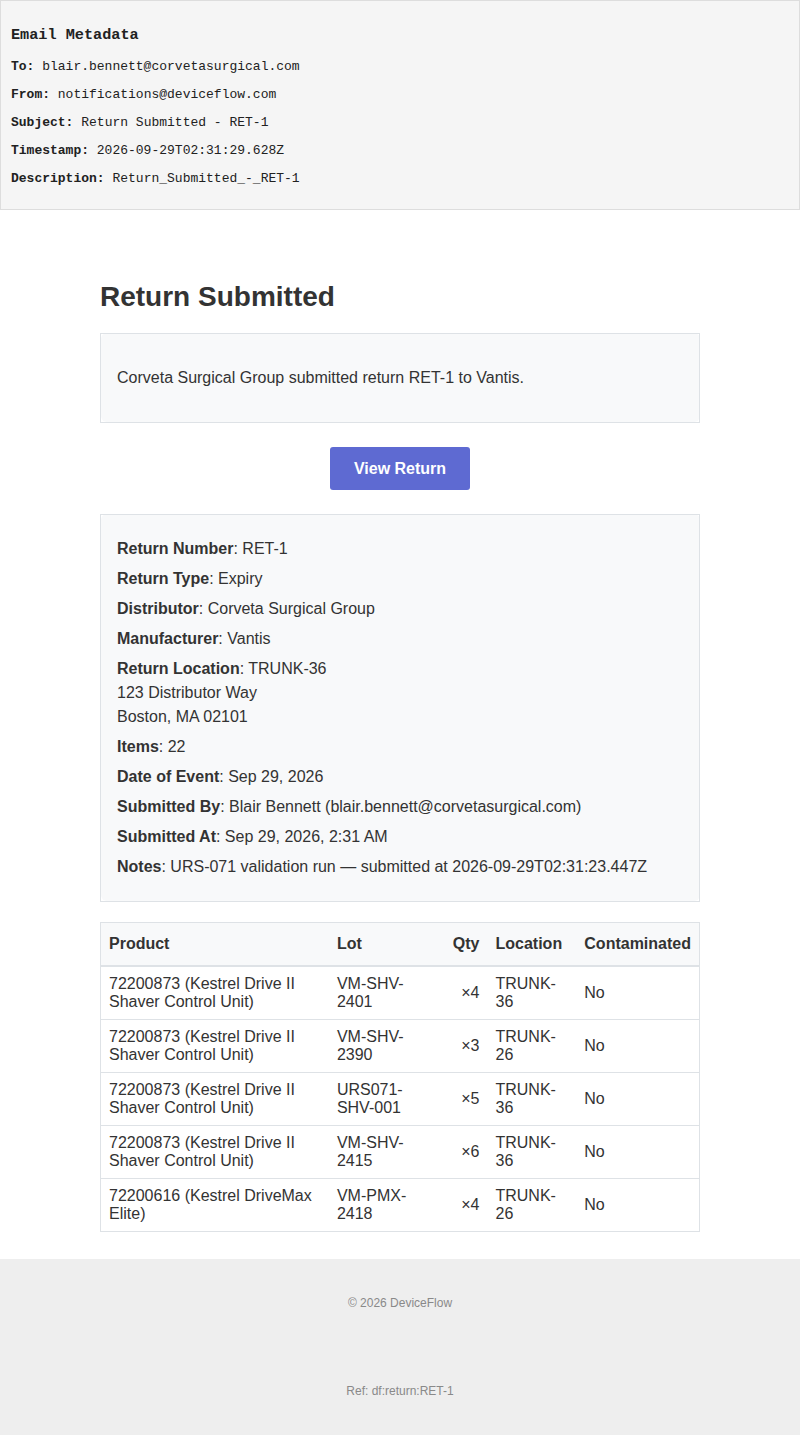Click the Return Submitted page title
The height and width of the screenshot is (1453, 800).
pos(217,297)
